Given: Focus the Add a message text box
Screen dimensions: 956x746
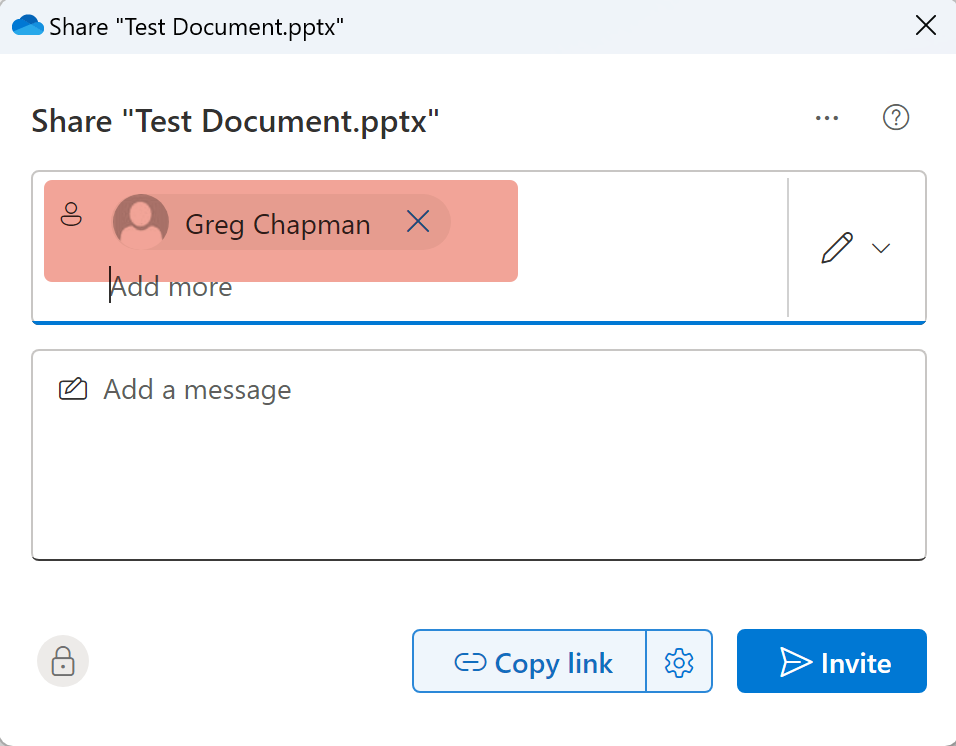Looking at the screenshot, I should pos(478,460).
